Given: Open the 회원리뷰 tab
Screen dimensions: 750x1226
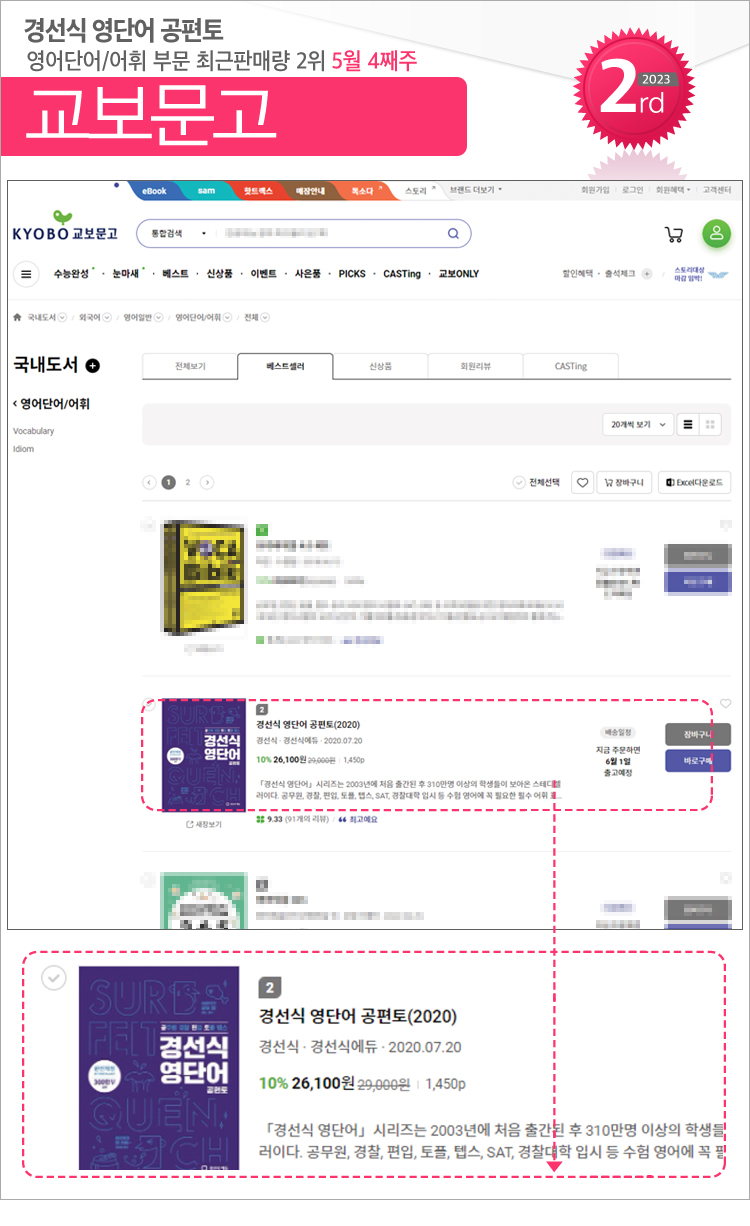Looking at the screenshot, I should click(x=475, y=366).
